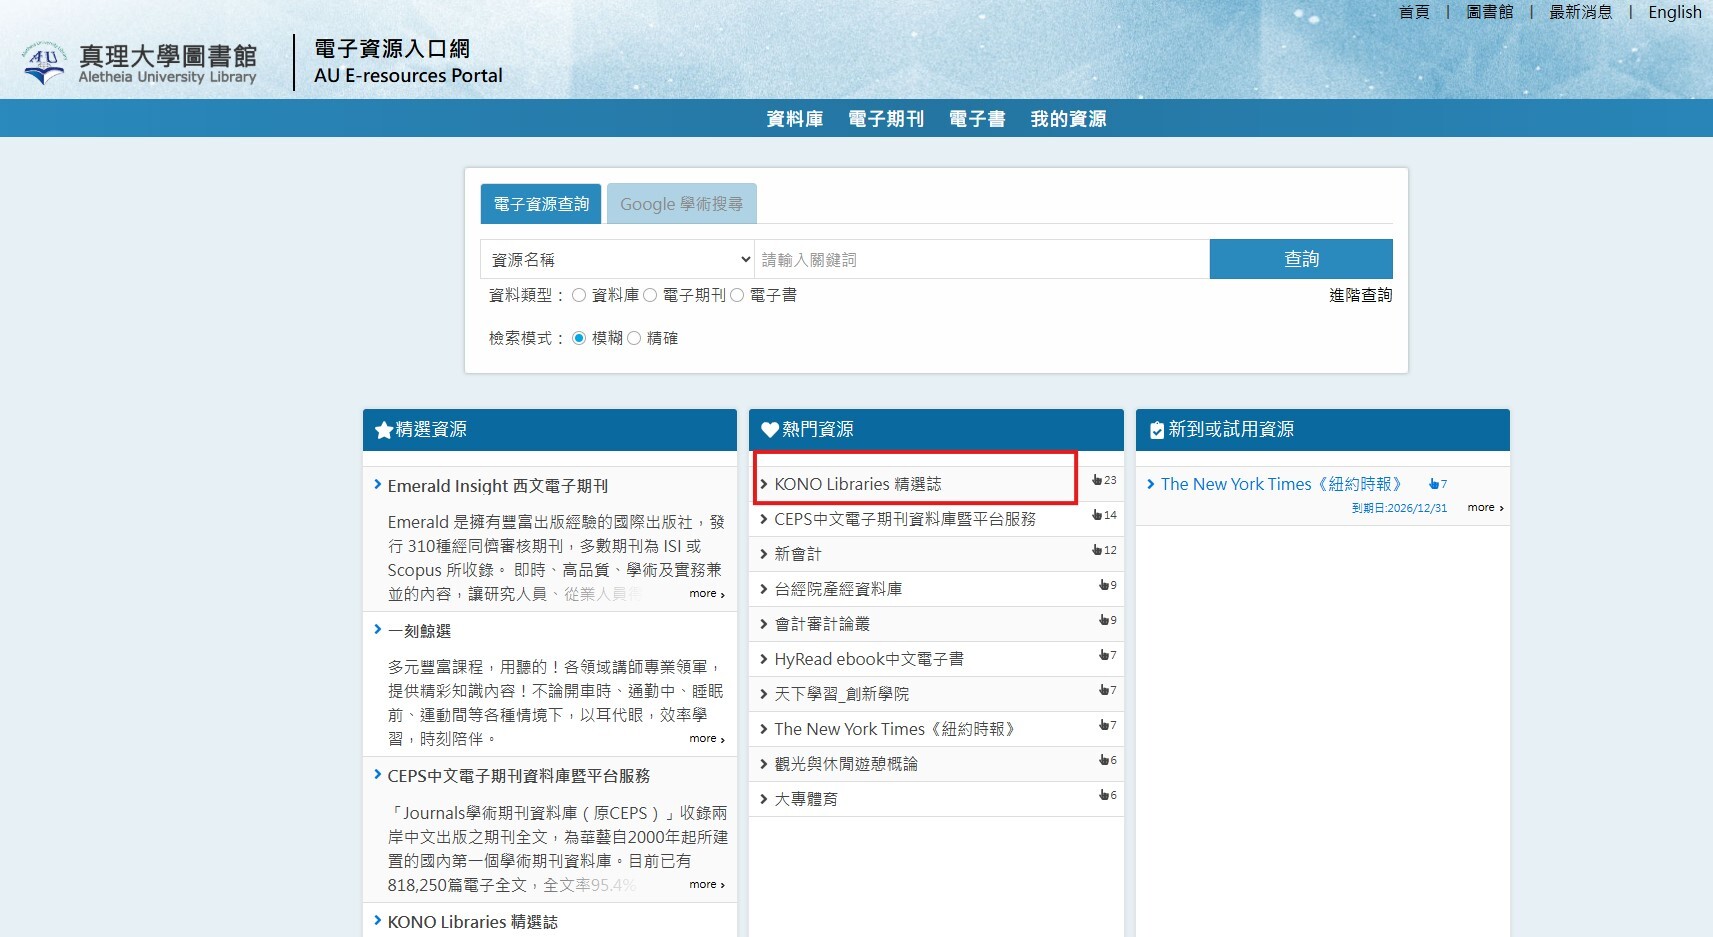The width and height of the screenshot is (1713, 937).
Task: Click the hand icon next to KONO Libraries count 23
Action: (1097, 481)
